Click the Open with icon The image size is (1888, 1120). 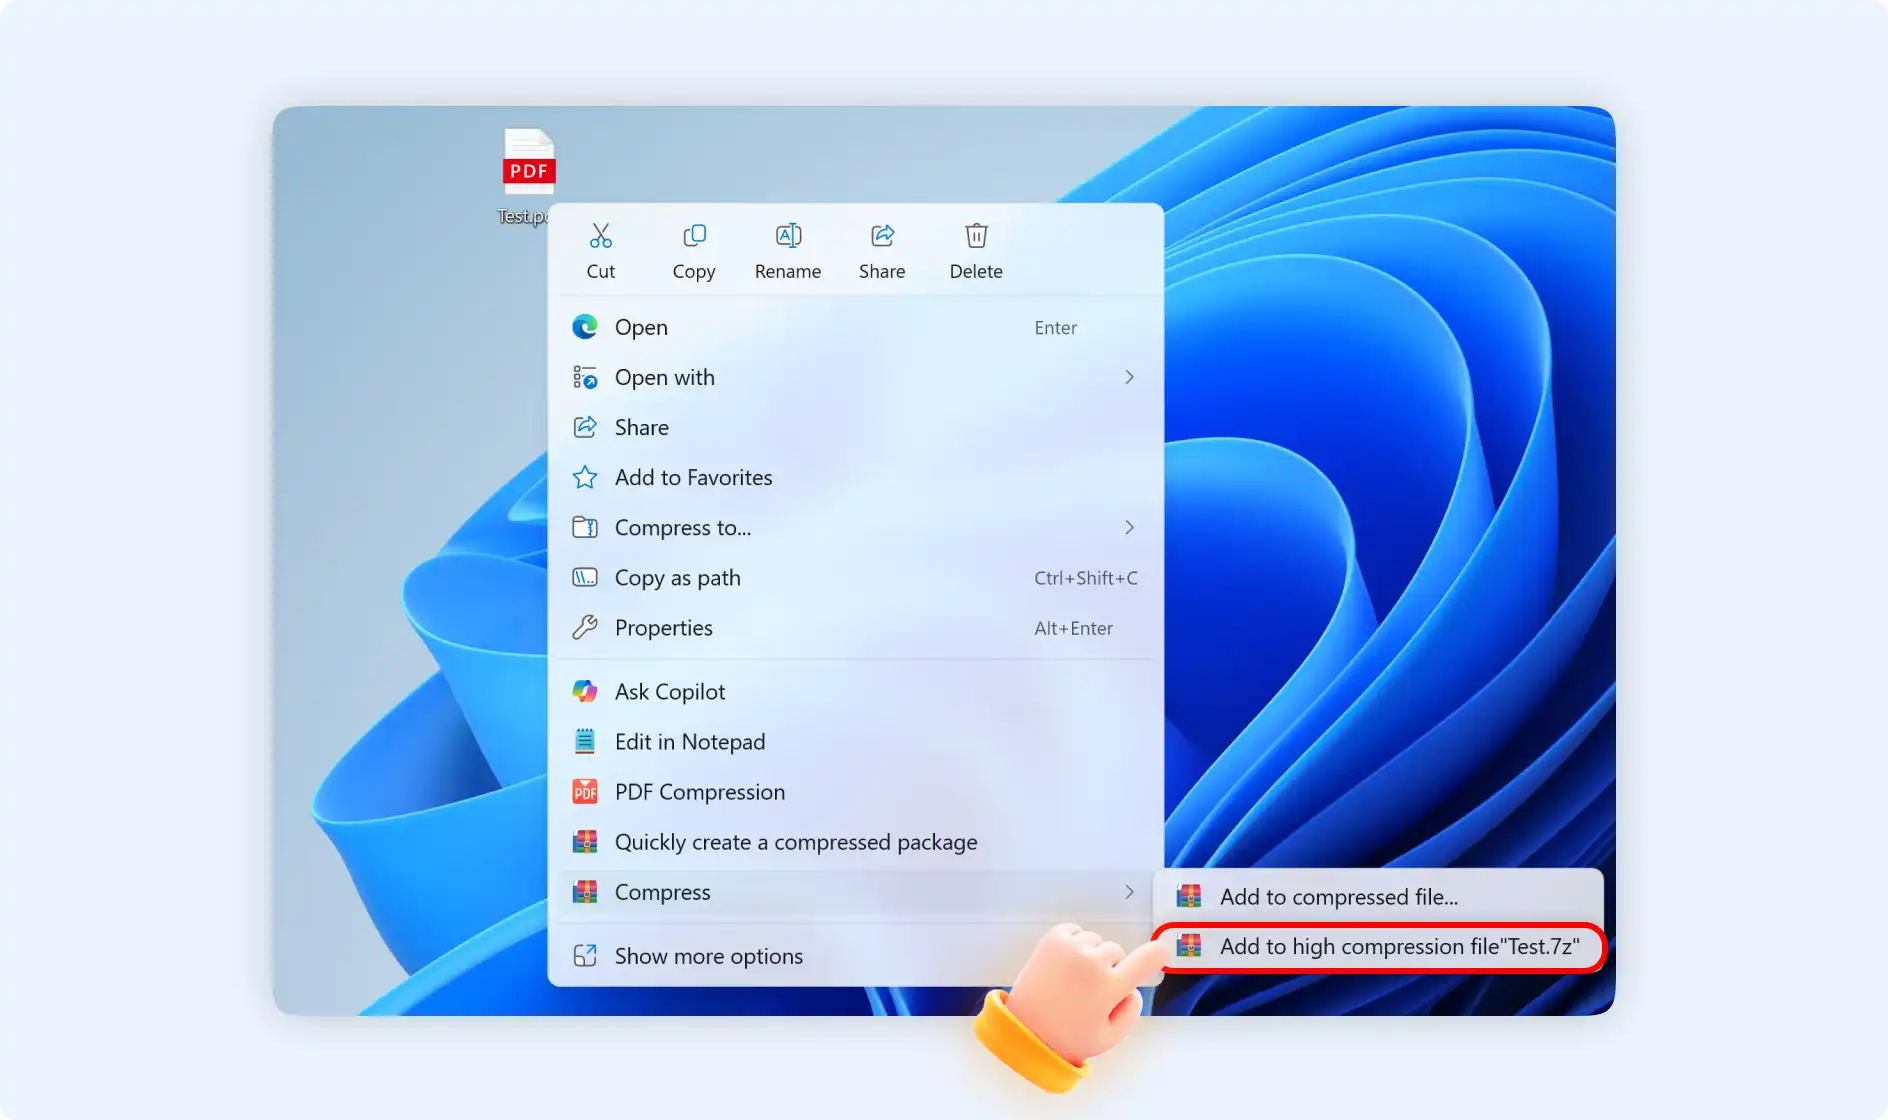tap(585, 377)
